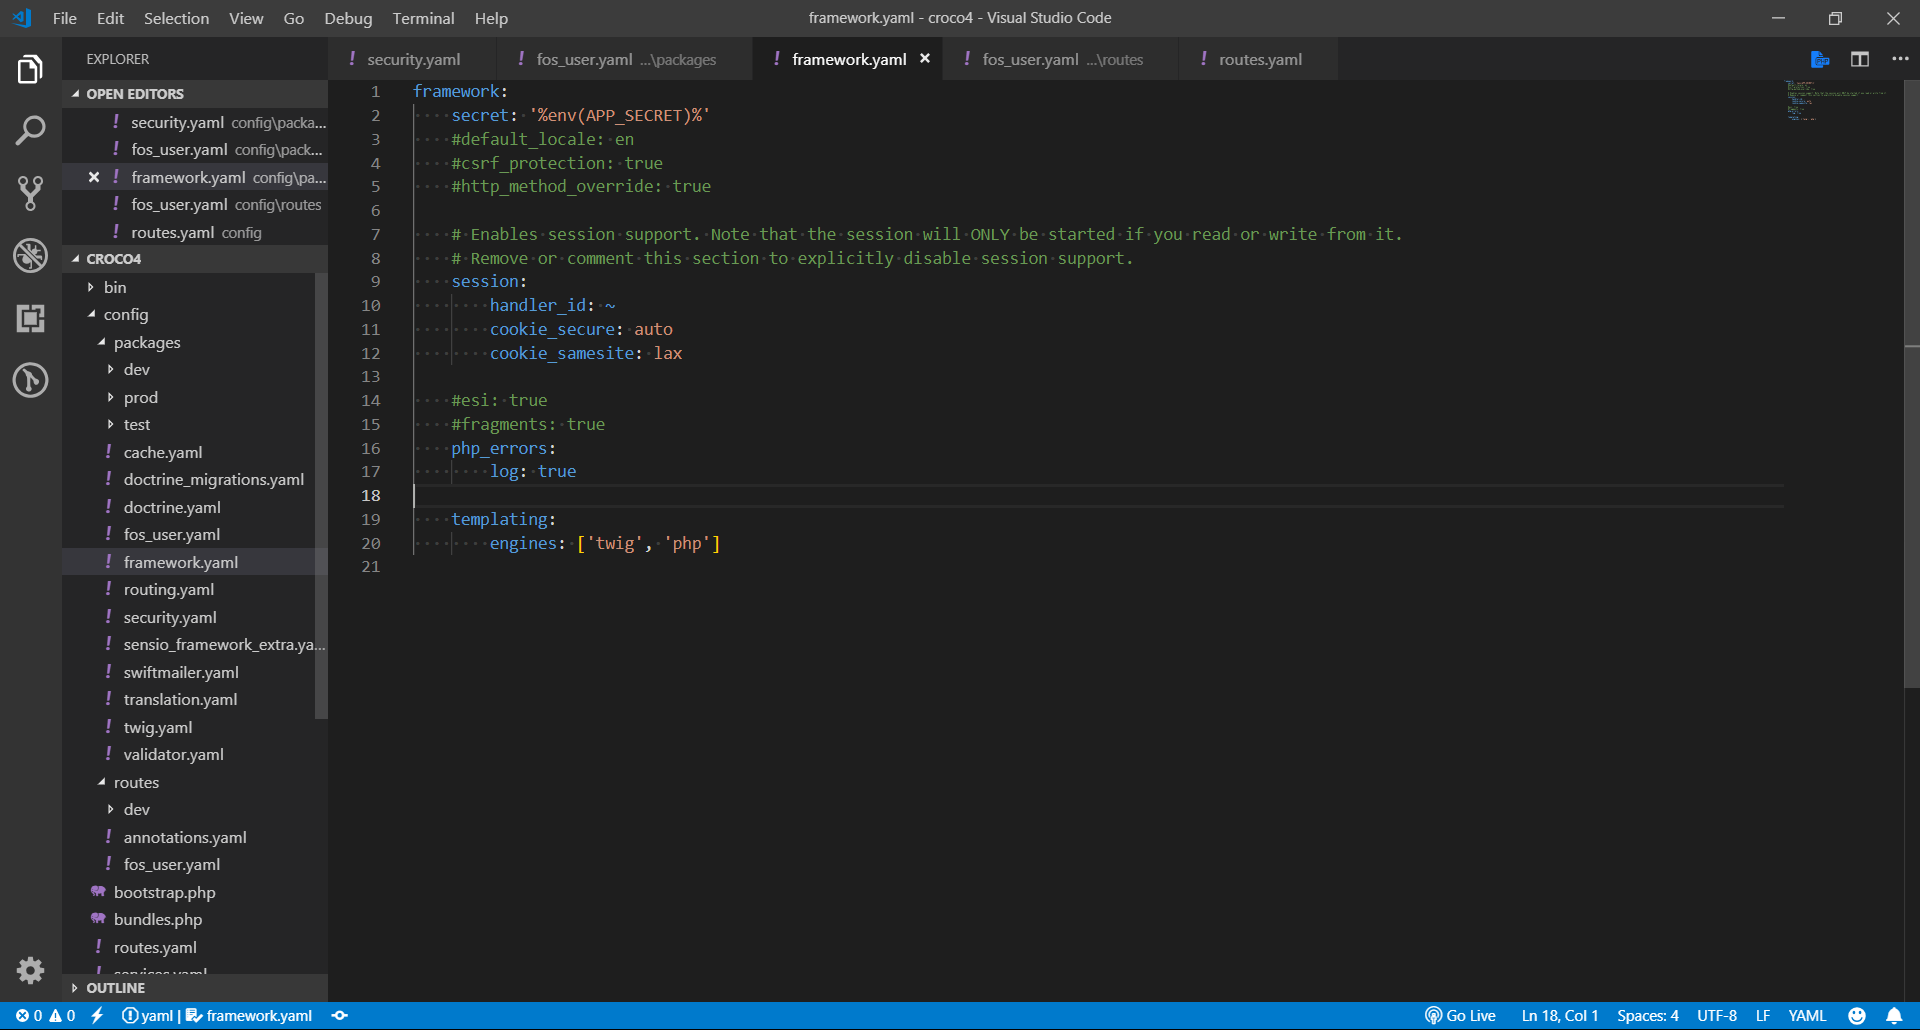The width and height of the screenshot is (1920, 1030).
Task: Open the Explorer view in activity bar
Action: tap(30, 70)
